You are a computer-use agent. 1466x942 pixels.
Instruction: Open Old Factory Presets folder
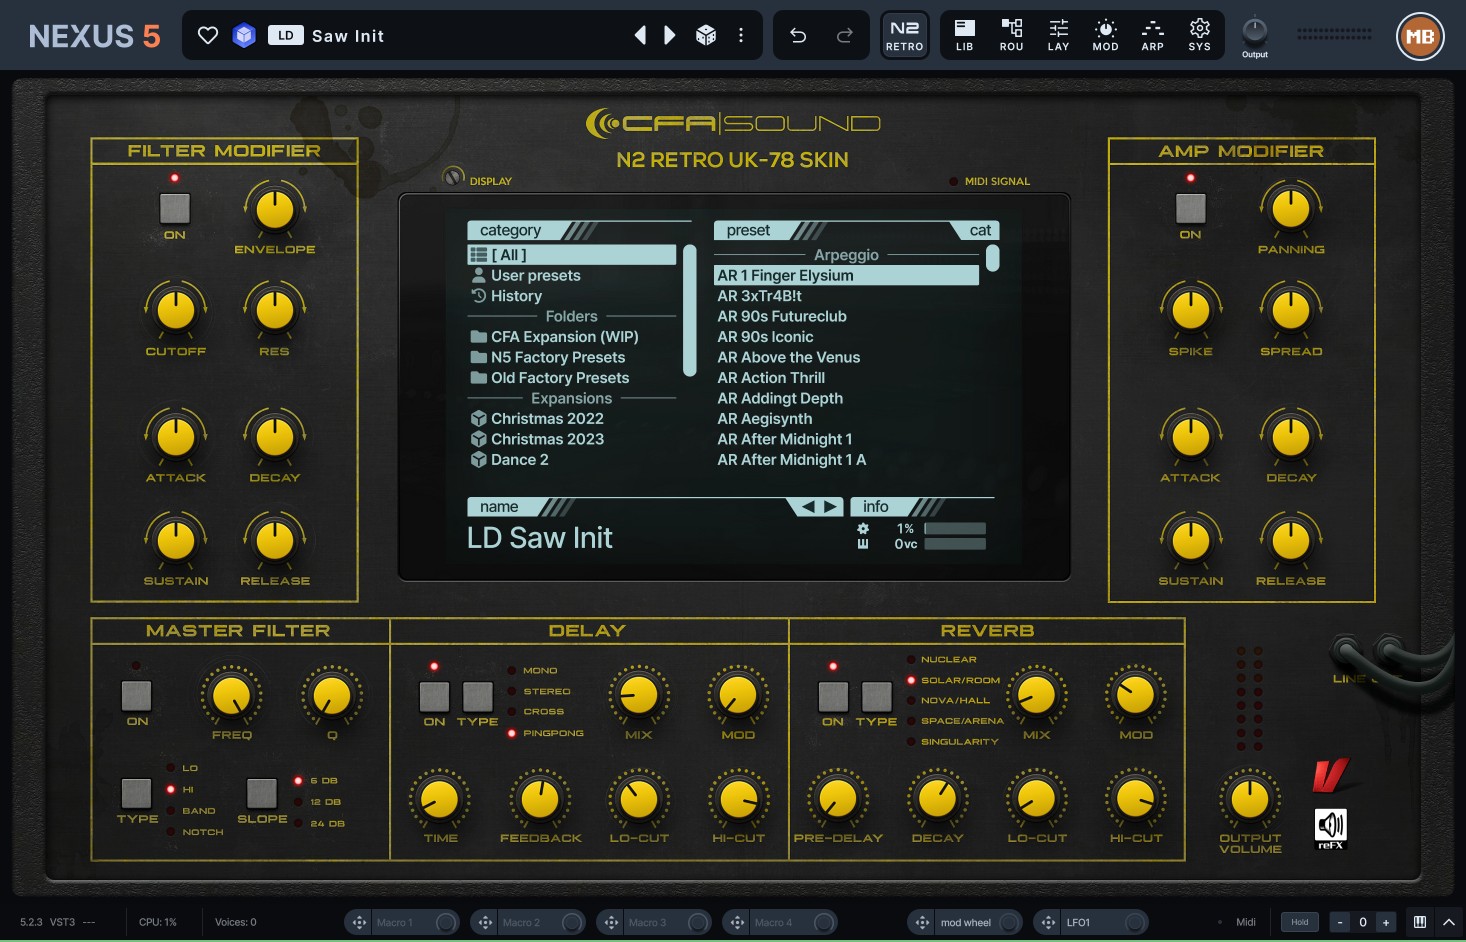tap(572, 378)
